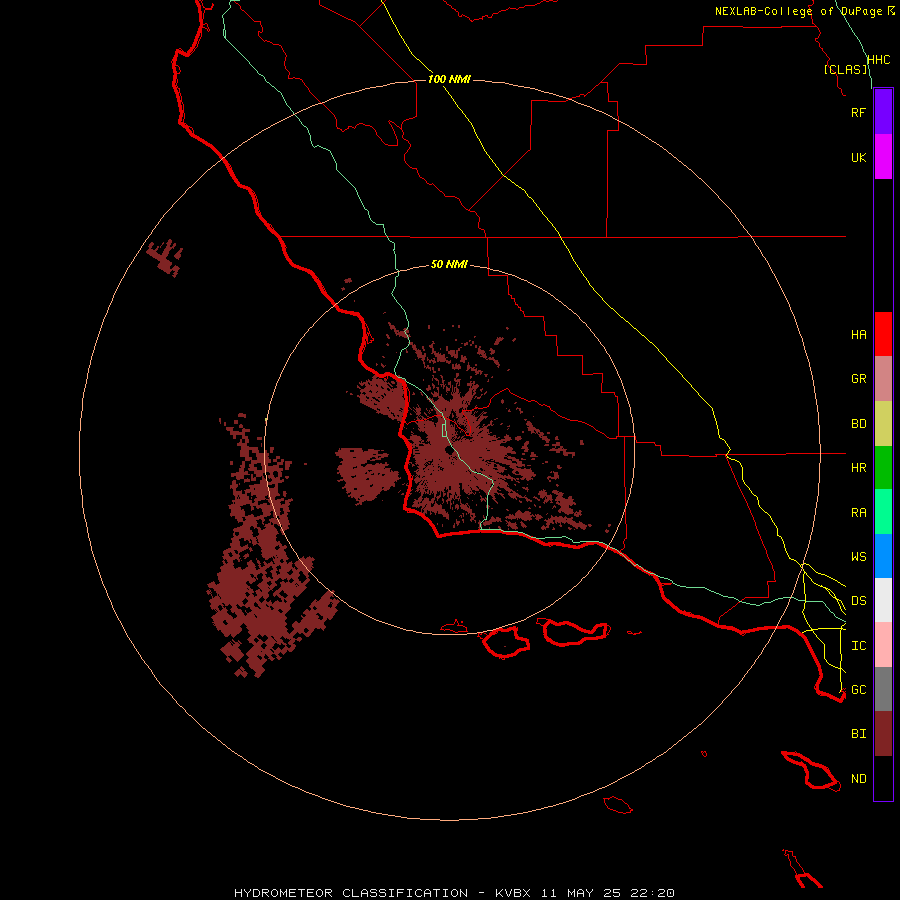The height and width of the screenshot is (900, 900).
Task: Click the 50 NMI range ring label
Action: pos(449,264)
